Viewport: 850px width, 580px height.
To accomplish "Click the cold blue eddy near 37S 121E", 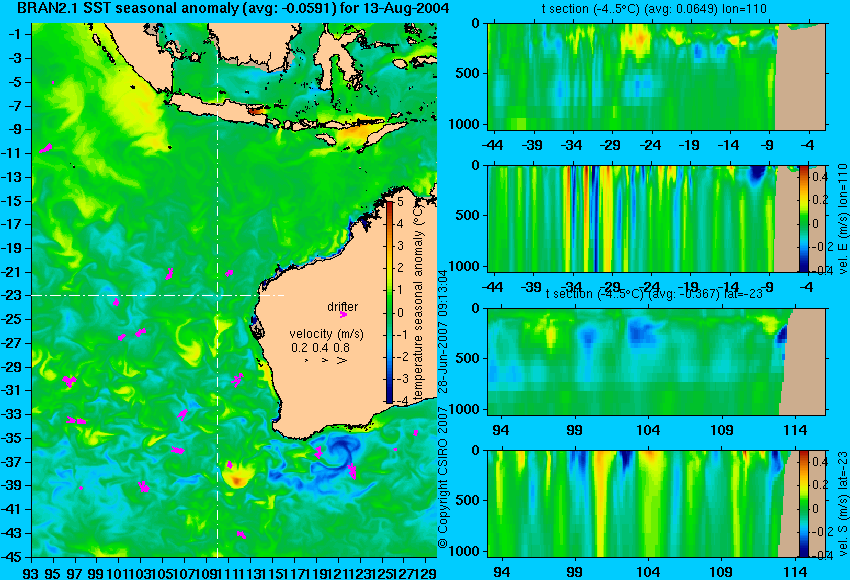I will coord(338,452).
